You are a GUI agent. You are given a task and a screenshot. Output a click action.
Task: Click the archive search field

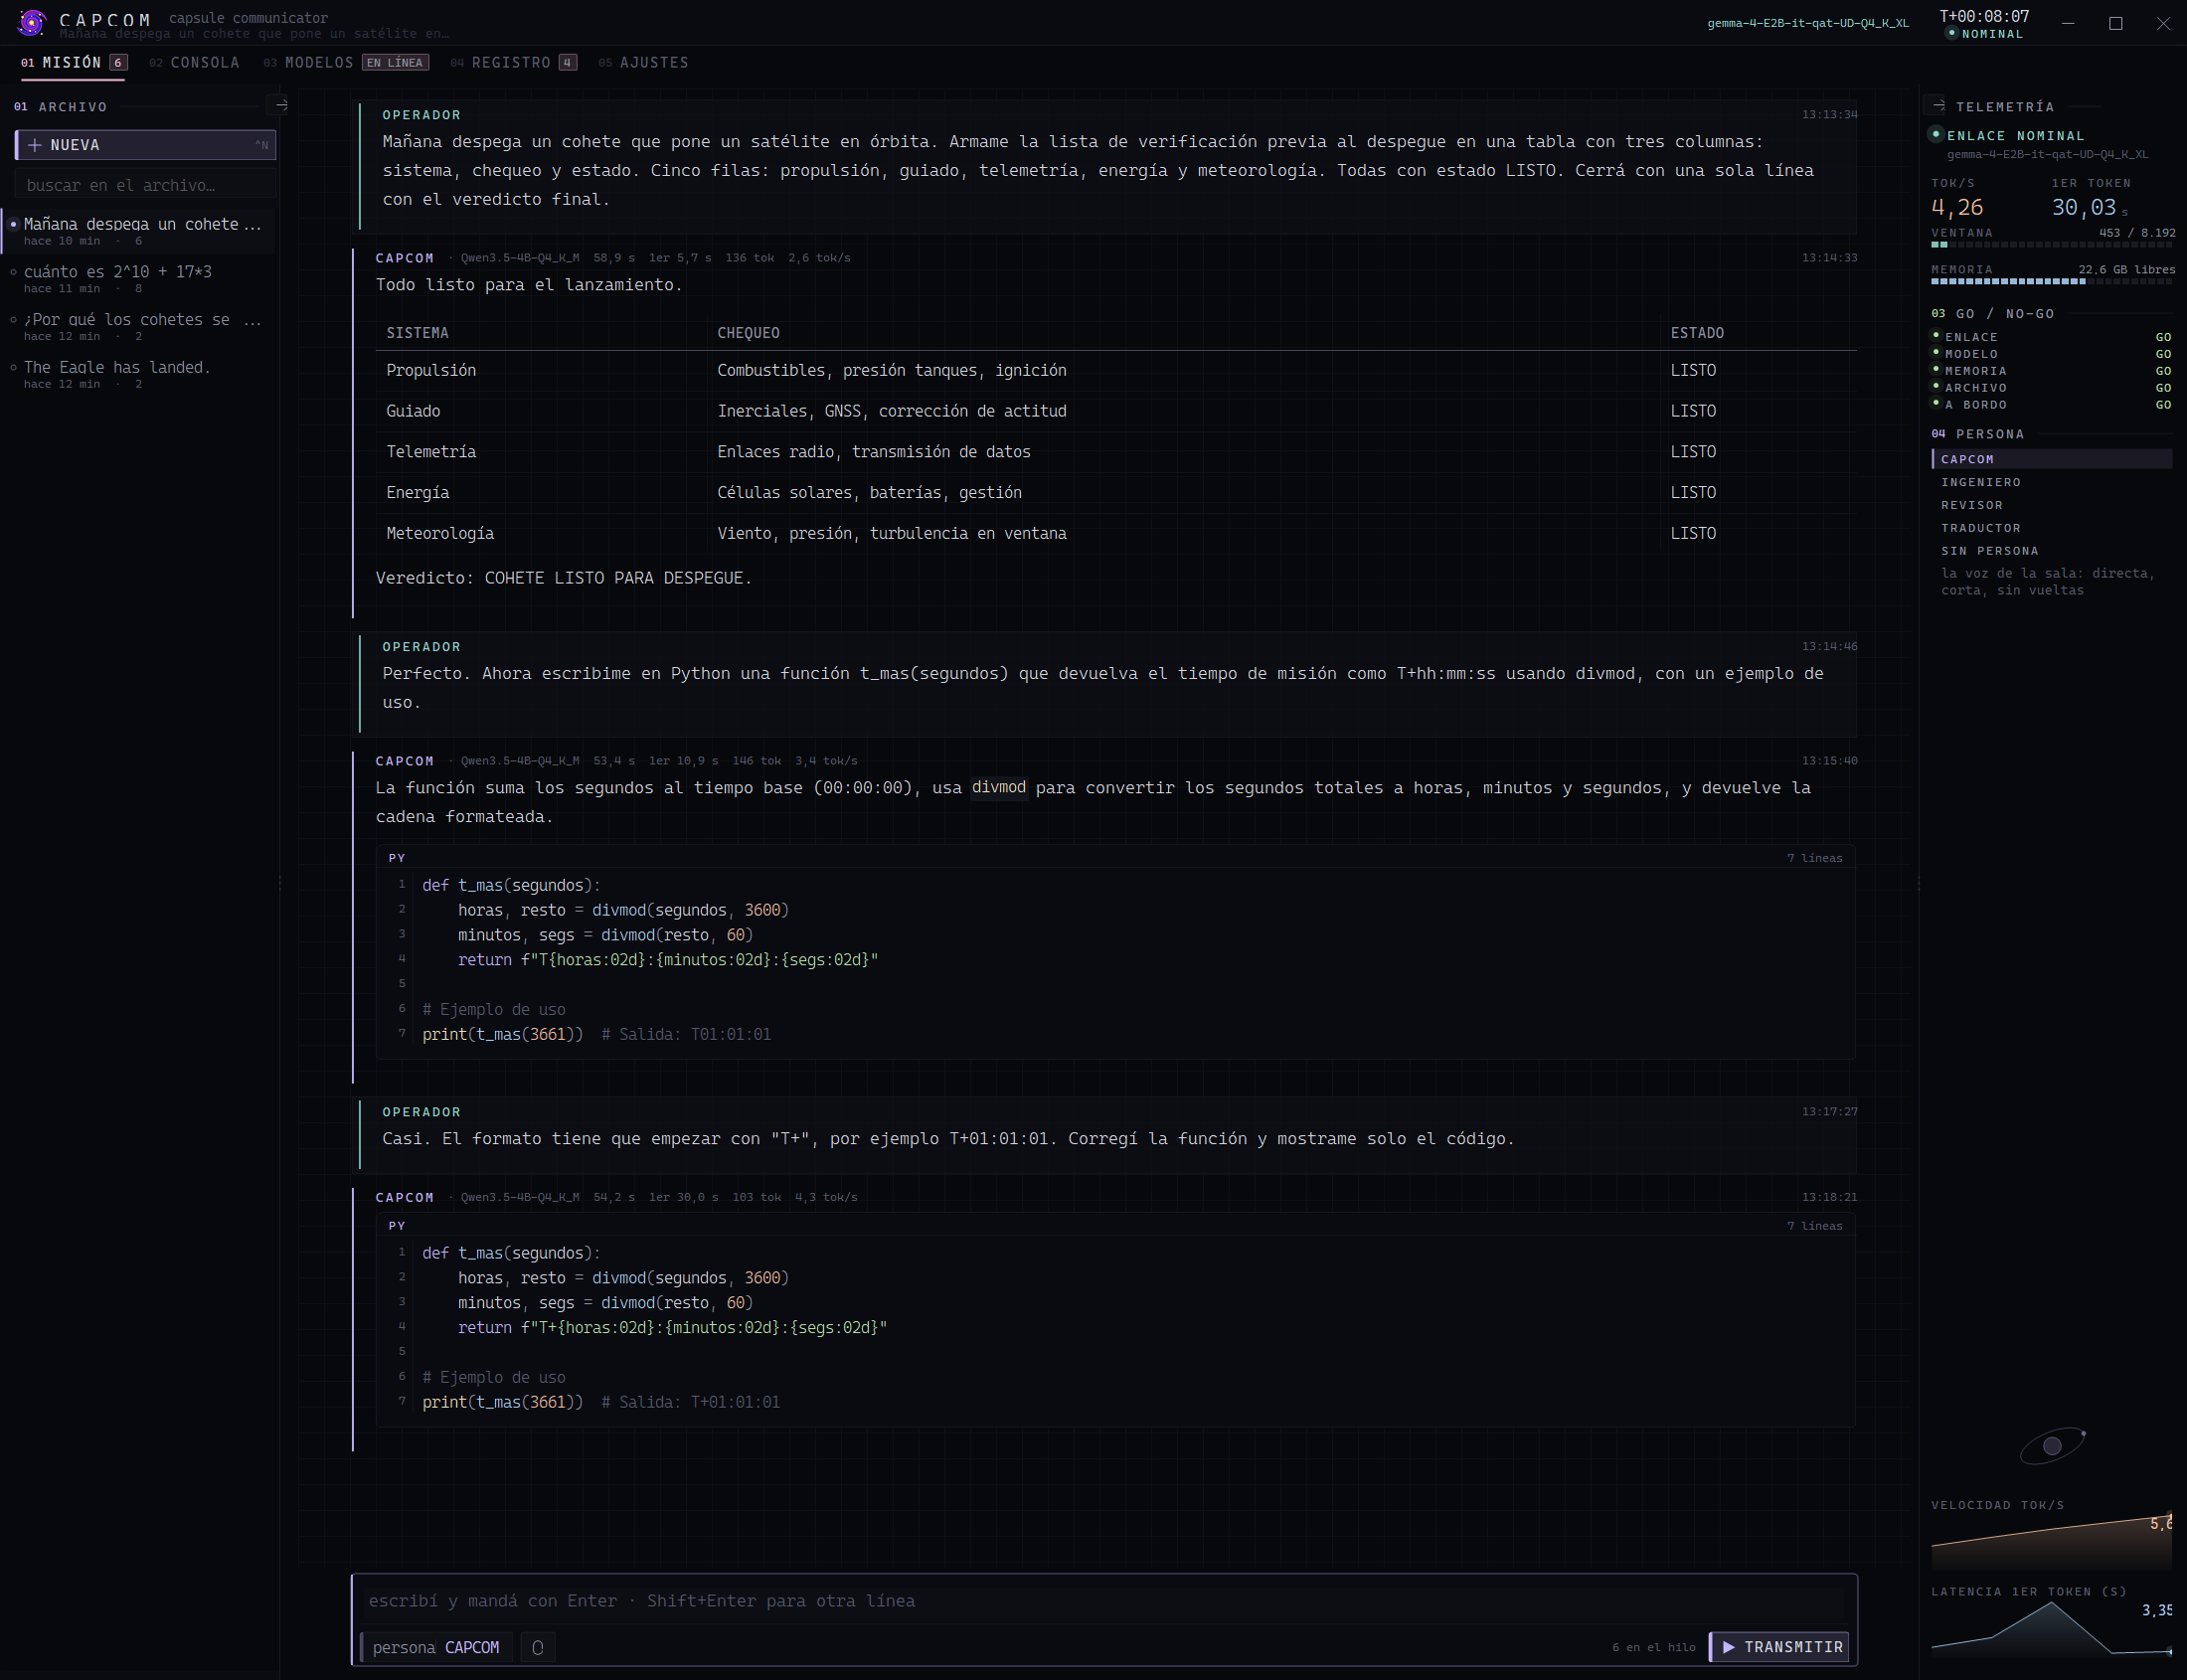tap(145, 185)
